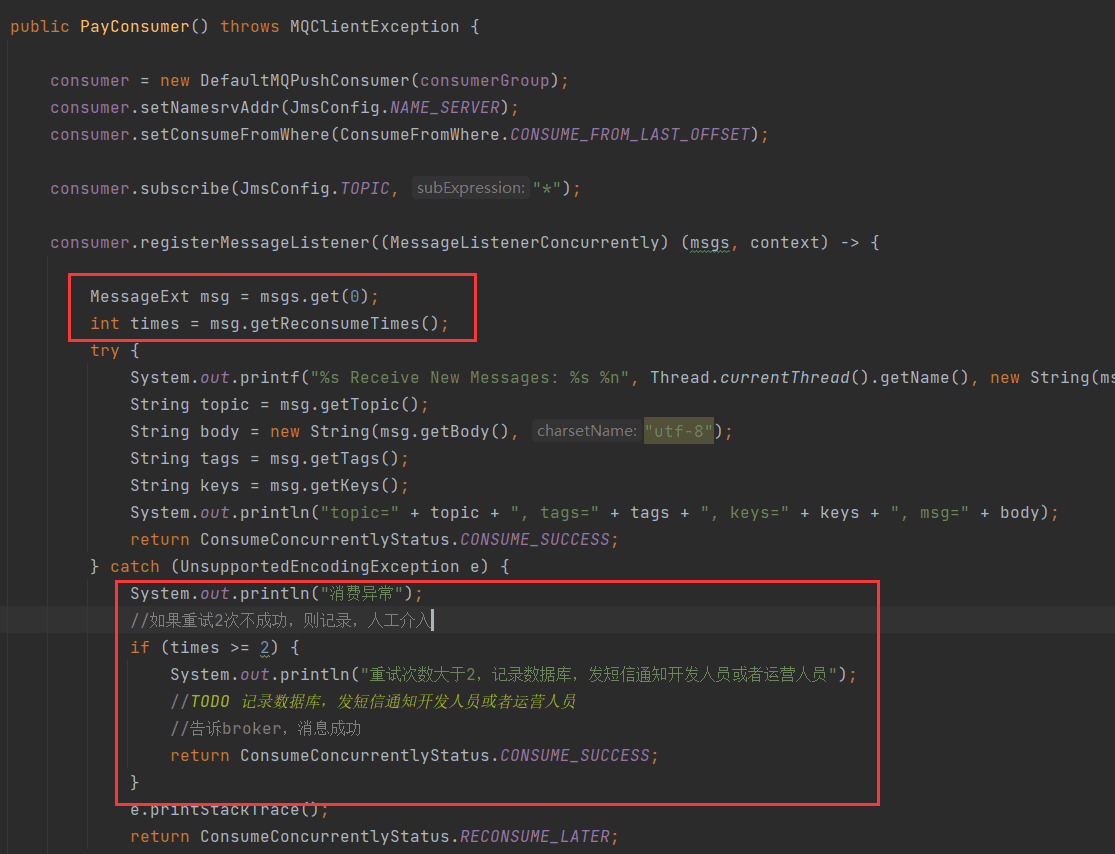1115x854 pixels.
Task: Click the highlighted "utf-8" string literal
Action: (x=679, y=431)
